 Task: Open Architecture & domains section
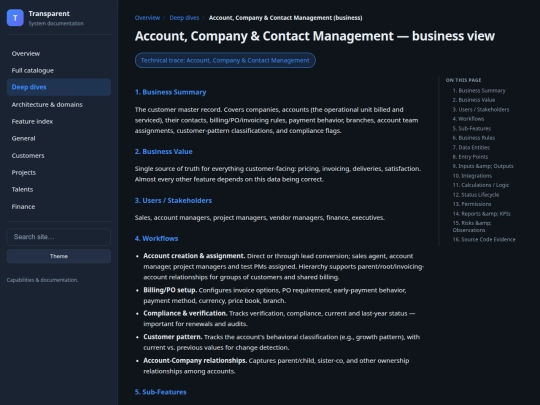tap(59, 104)
